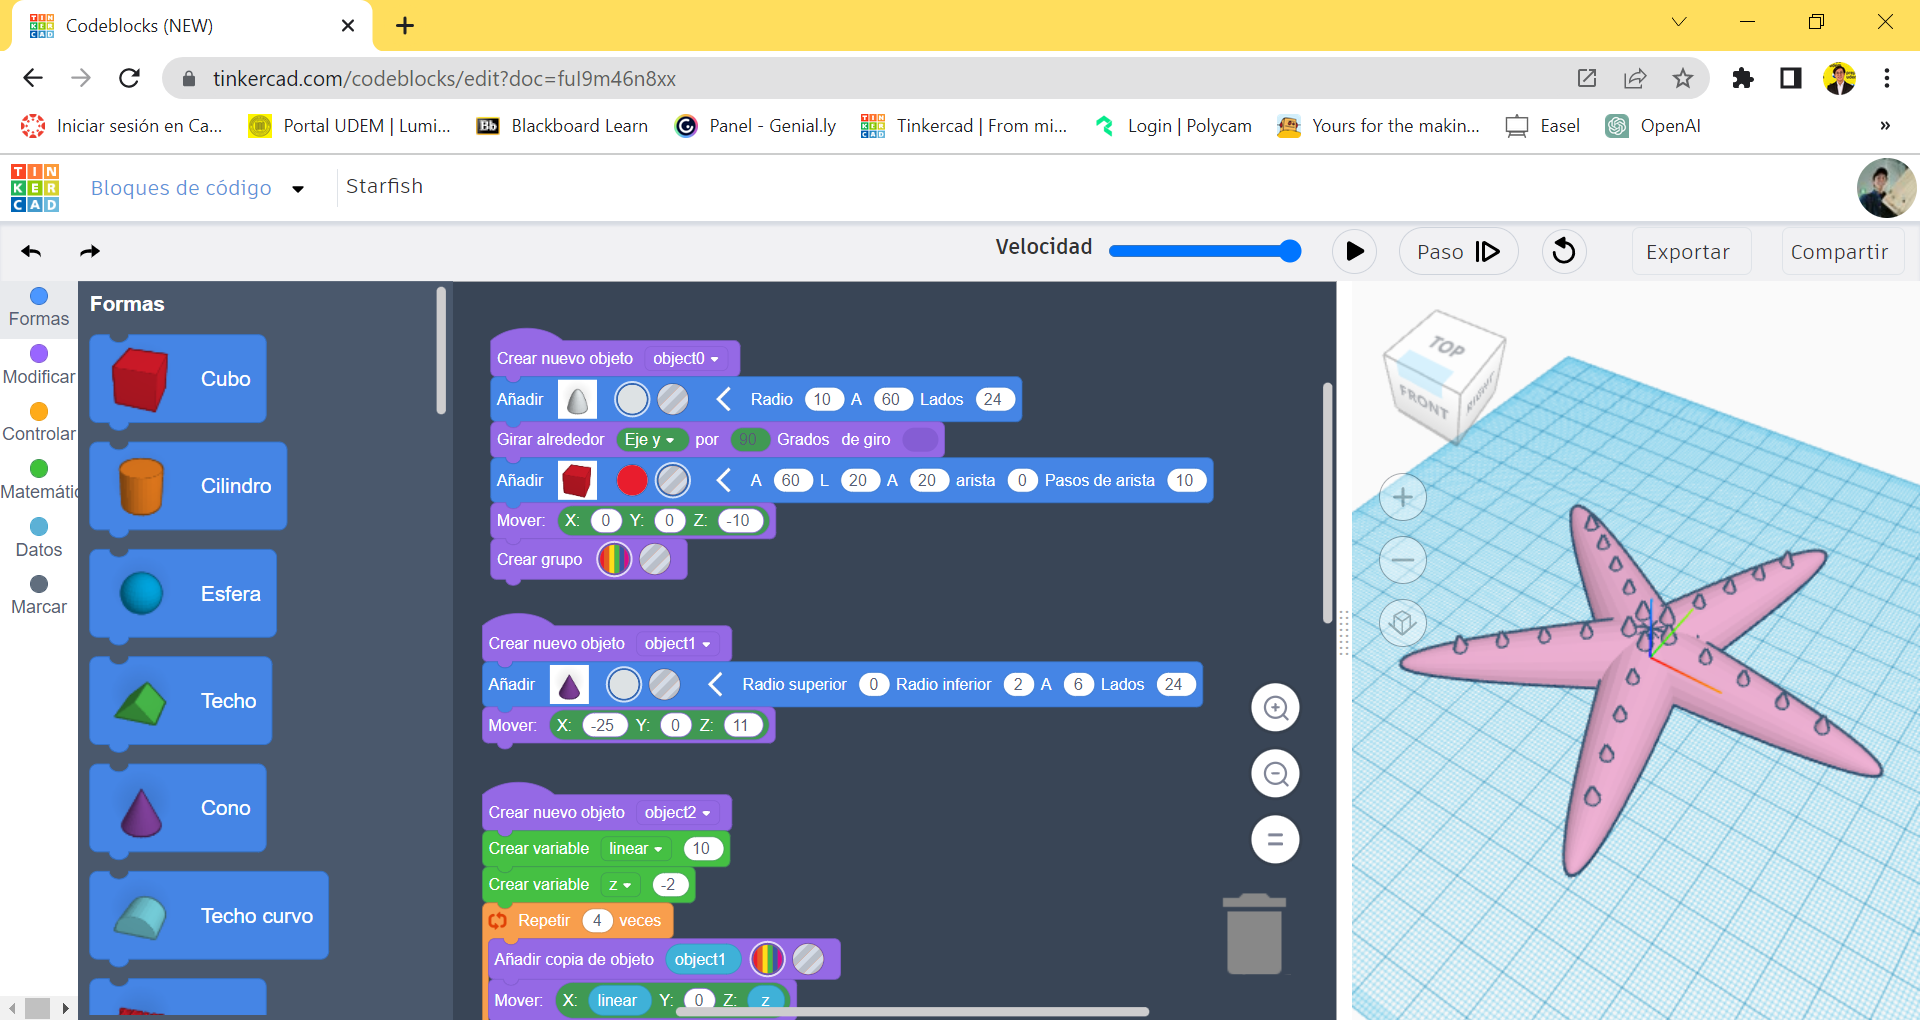Expand the Bloques de código menu
Image resolution: width=1920 pixels, height=1020 pixels.
pyautogui.click(x=298, y=188)
